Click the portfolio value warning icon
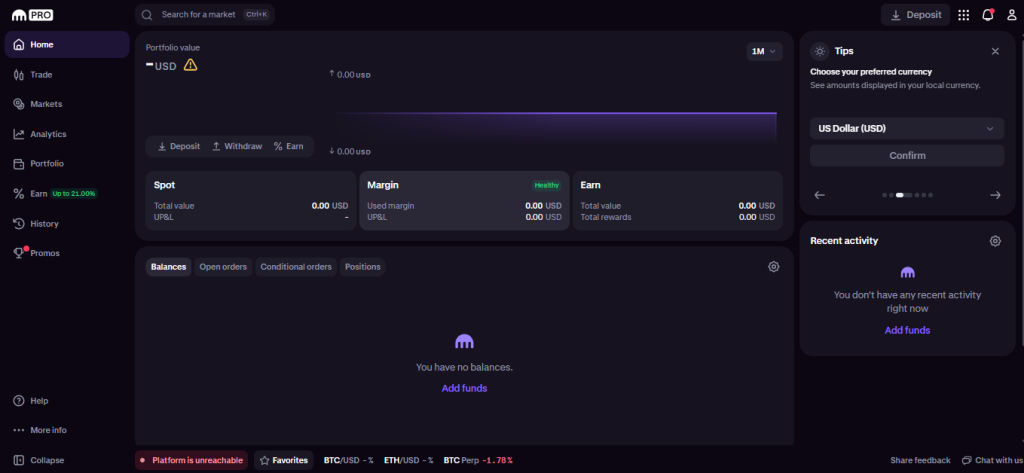The image size is (1024, 473). [x=190, y=65]
